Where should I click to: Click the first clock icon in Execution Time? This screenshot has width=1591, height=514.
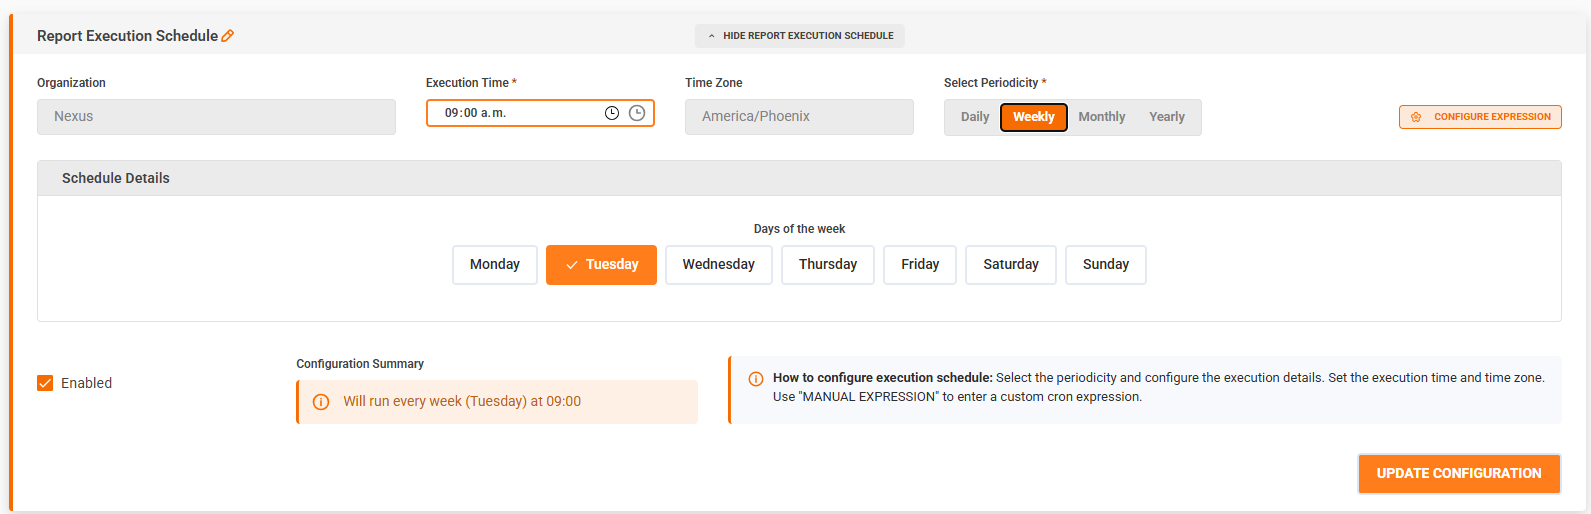pyautogui.click(x=612, y=113)
